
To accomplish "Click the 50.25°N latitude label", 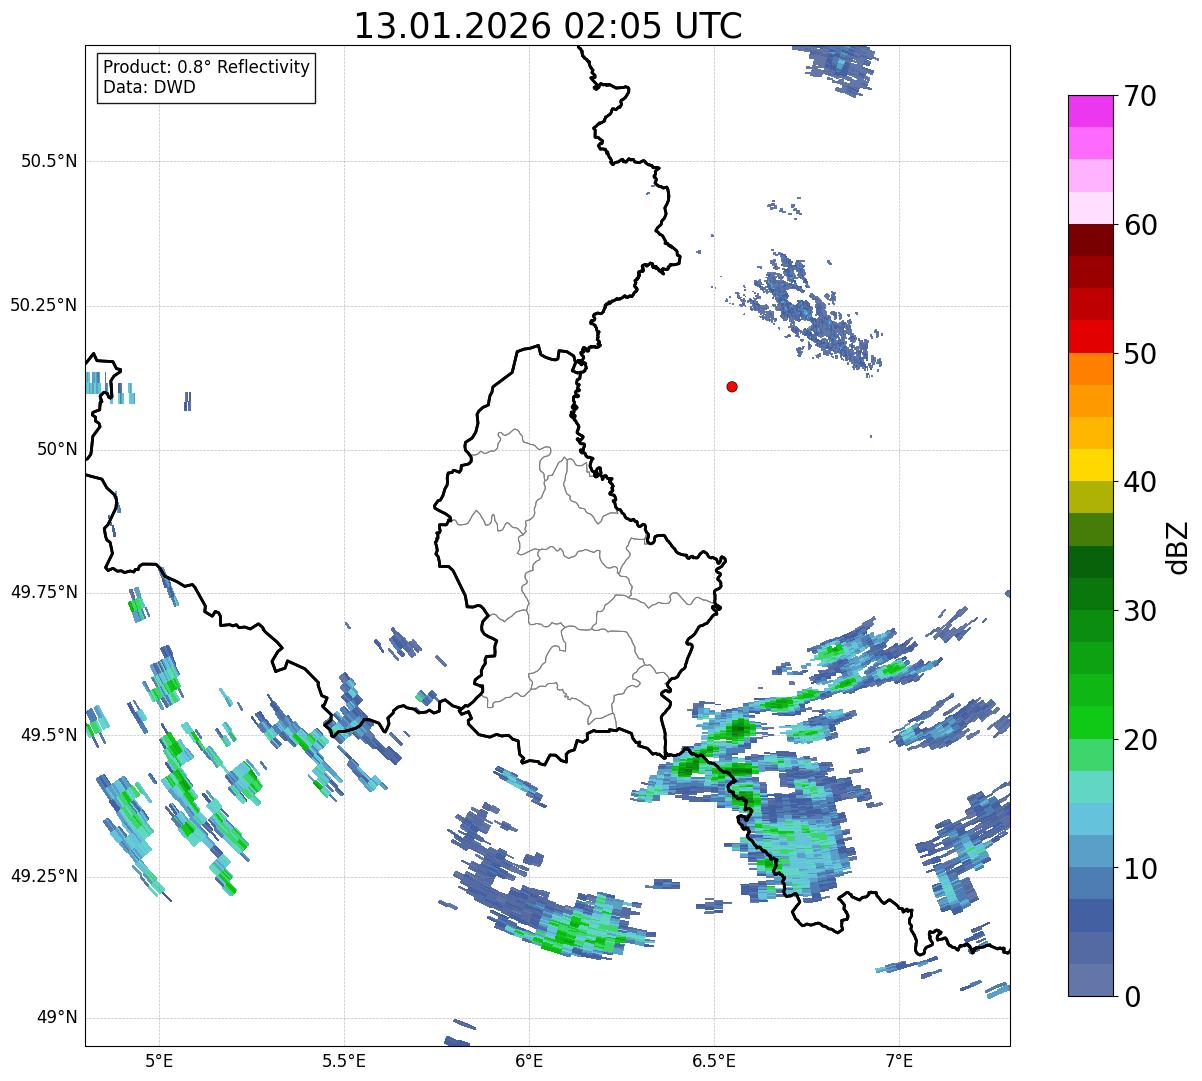I will pyautogui.click(x=43, y=305).
